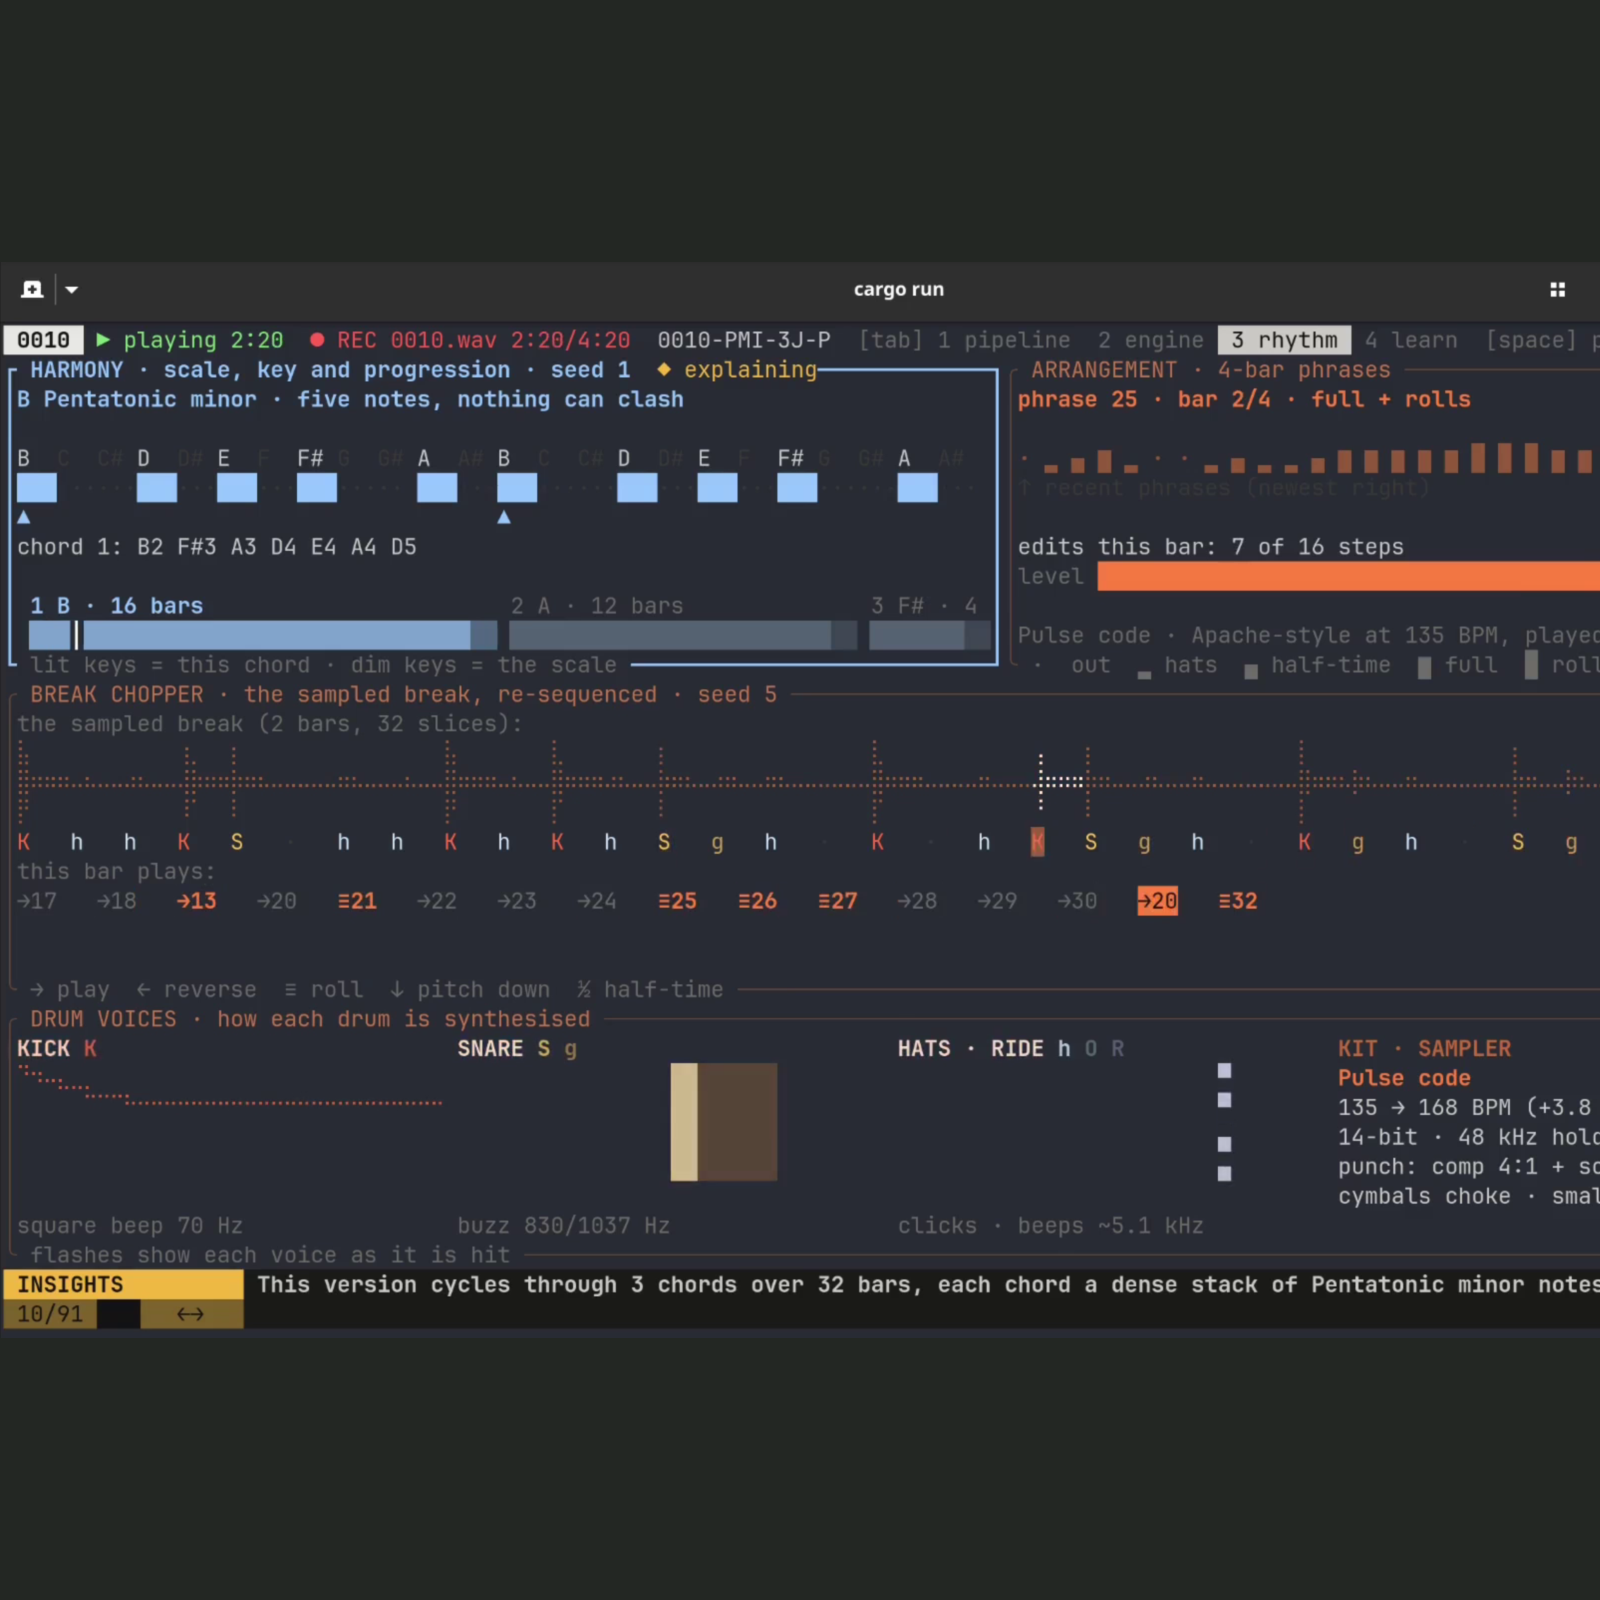The width and height of the screenshot is (1600, 1600).
Task: Click the "REC 0010.wav 2:20/4:20" recording status
Action: [x=484, y=340]
